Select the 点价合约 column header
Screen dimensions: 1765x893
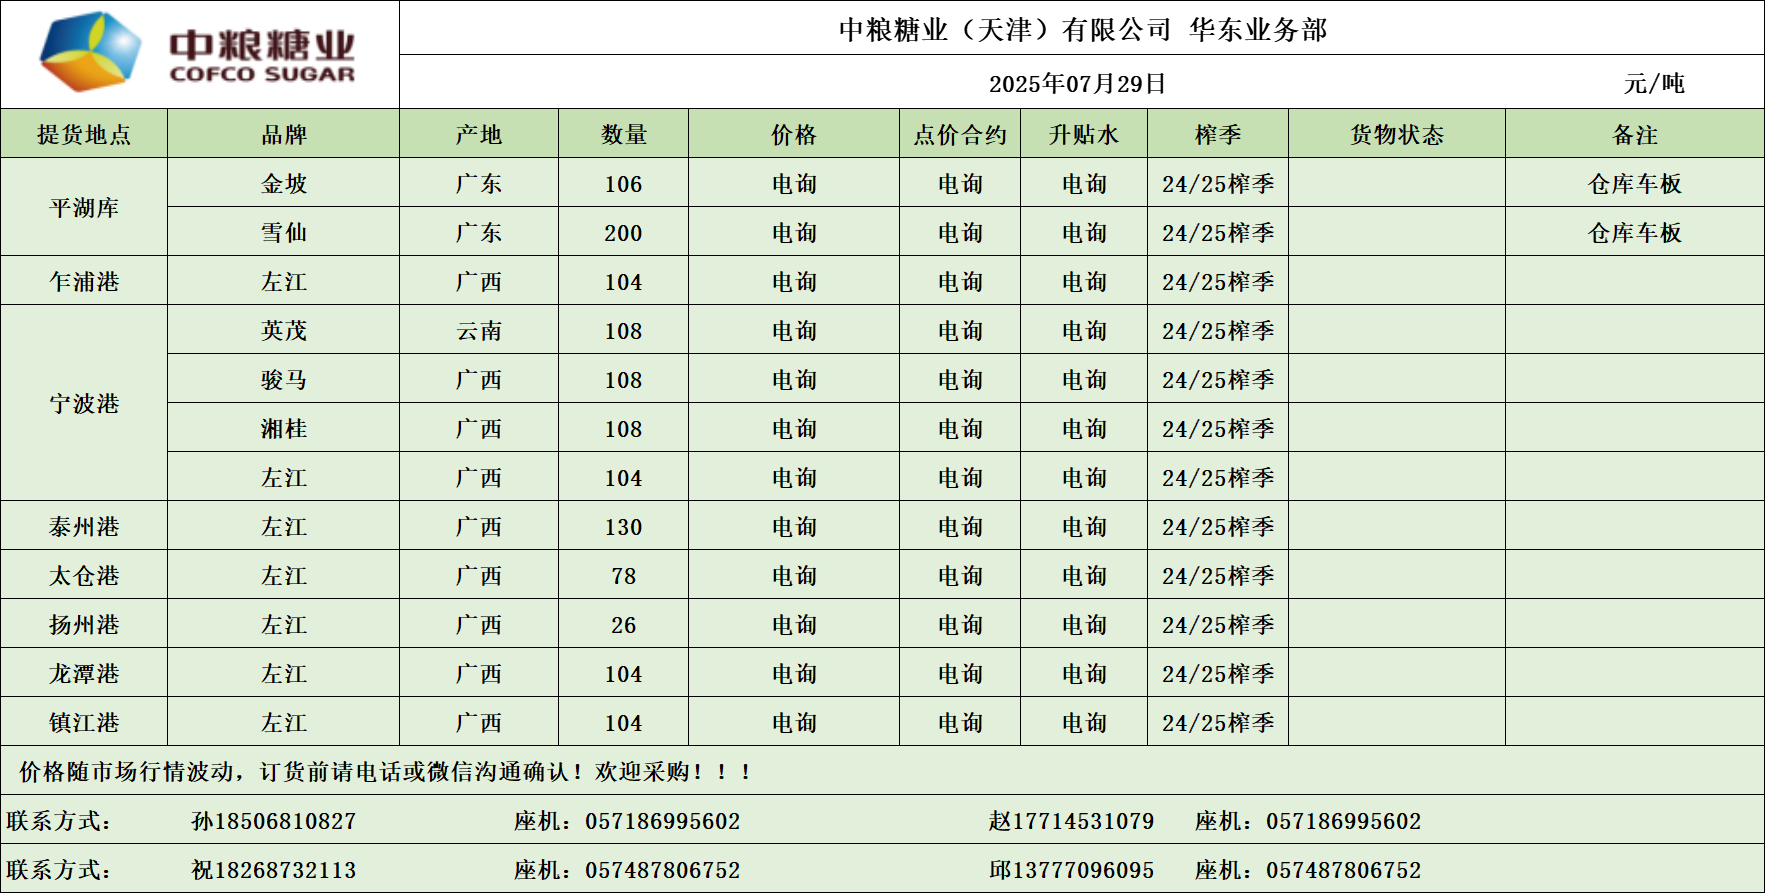point(959,134)
